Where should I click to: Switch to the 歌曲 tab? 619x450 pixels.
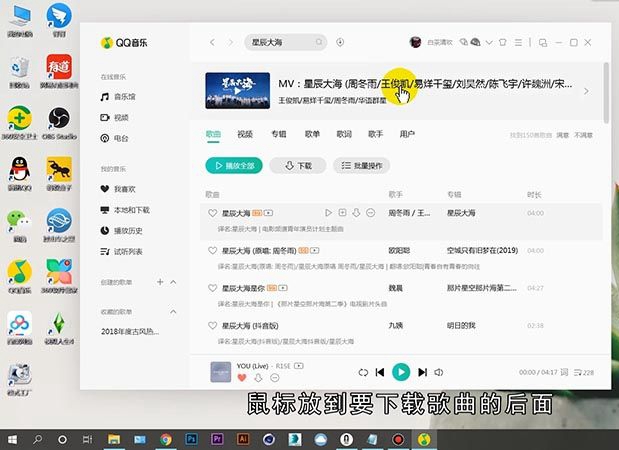[213, 134]
